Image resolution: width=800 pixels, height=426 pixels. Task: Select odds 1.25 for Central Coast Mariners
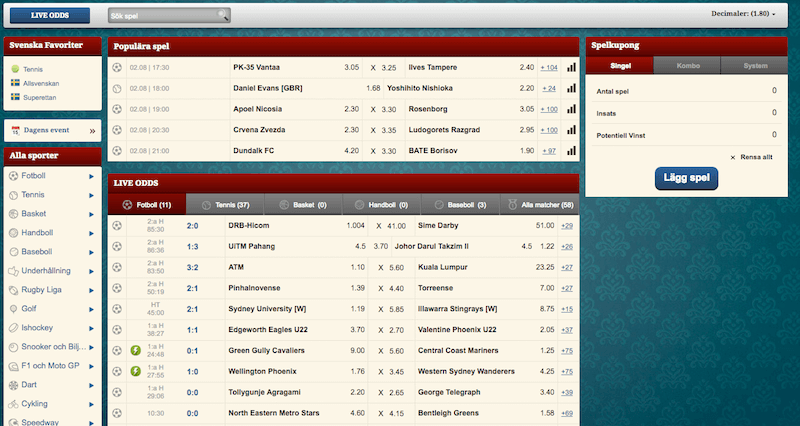tap(547, 350)
